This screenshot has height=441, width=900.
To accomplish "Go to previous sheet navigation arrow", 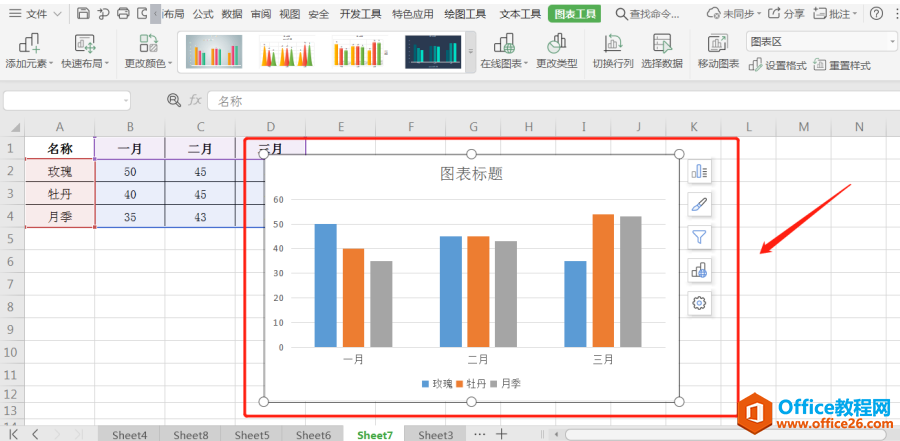I will (35, 434).
